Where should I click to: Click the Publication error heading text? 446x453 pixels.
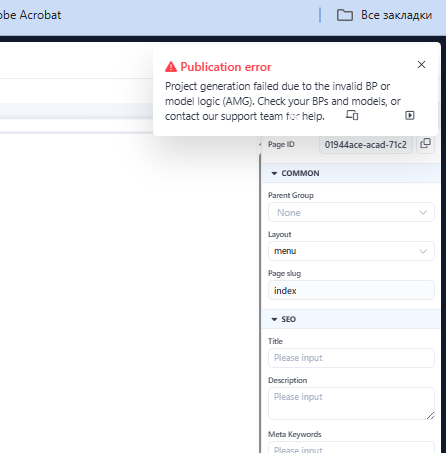226,67
